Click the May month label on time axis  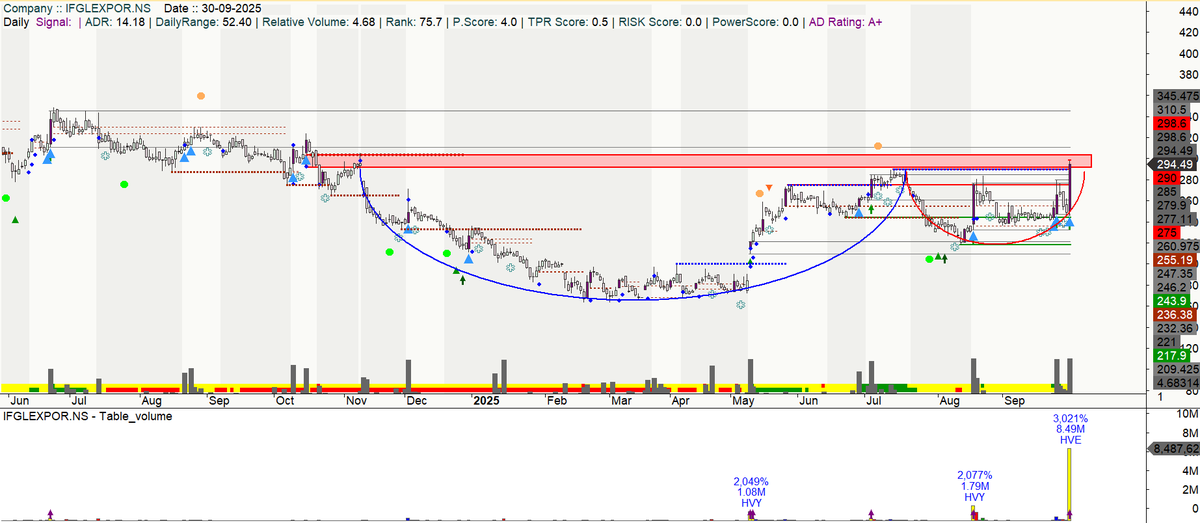(743, 401)
